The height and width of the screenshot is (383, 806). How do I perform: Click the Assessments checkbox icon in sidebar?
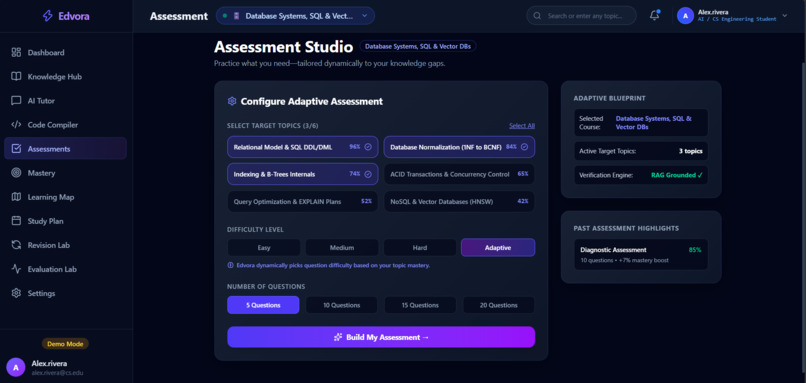click(16, 149)
